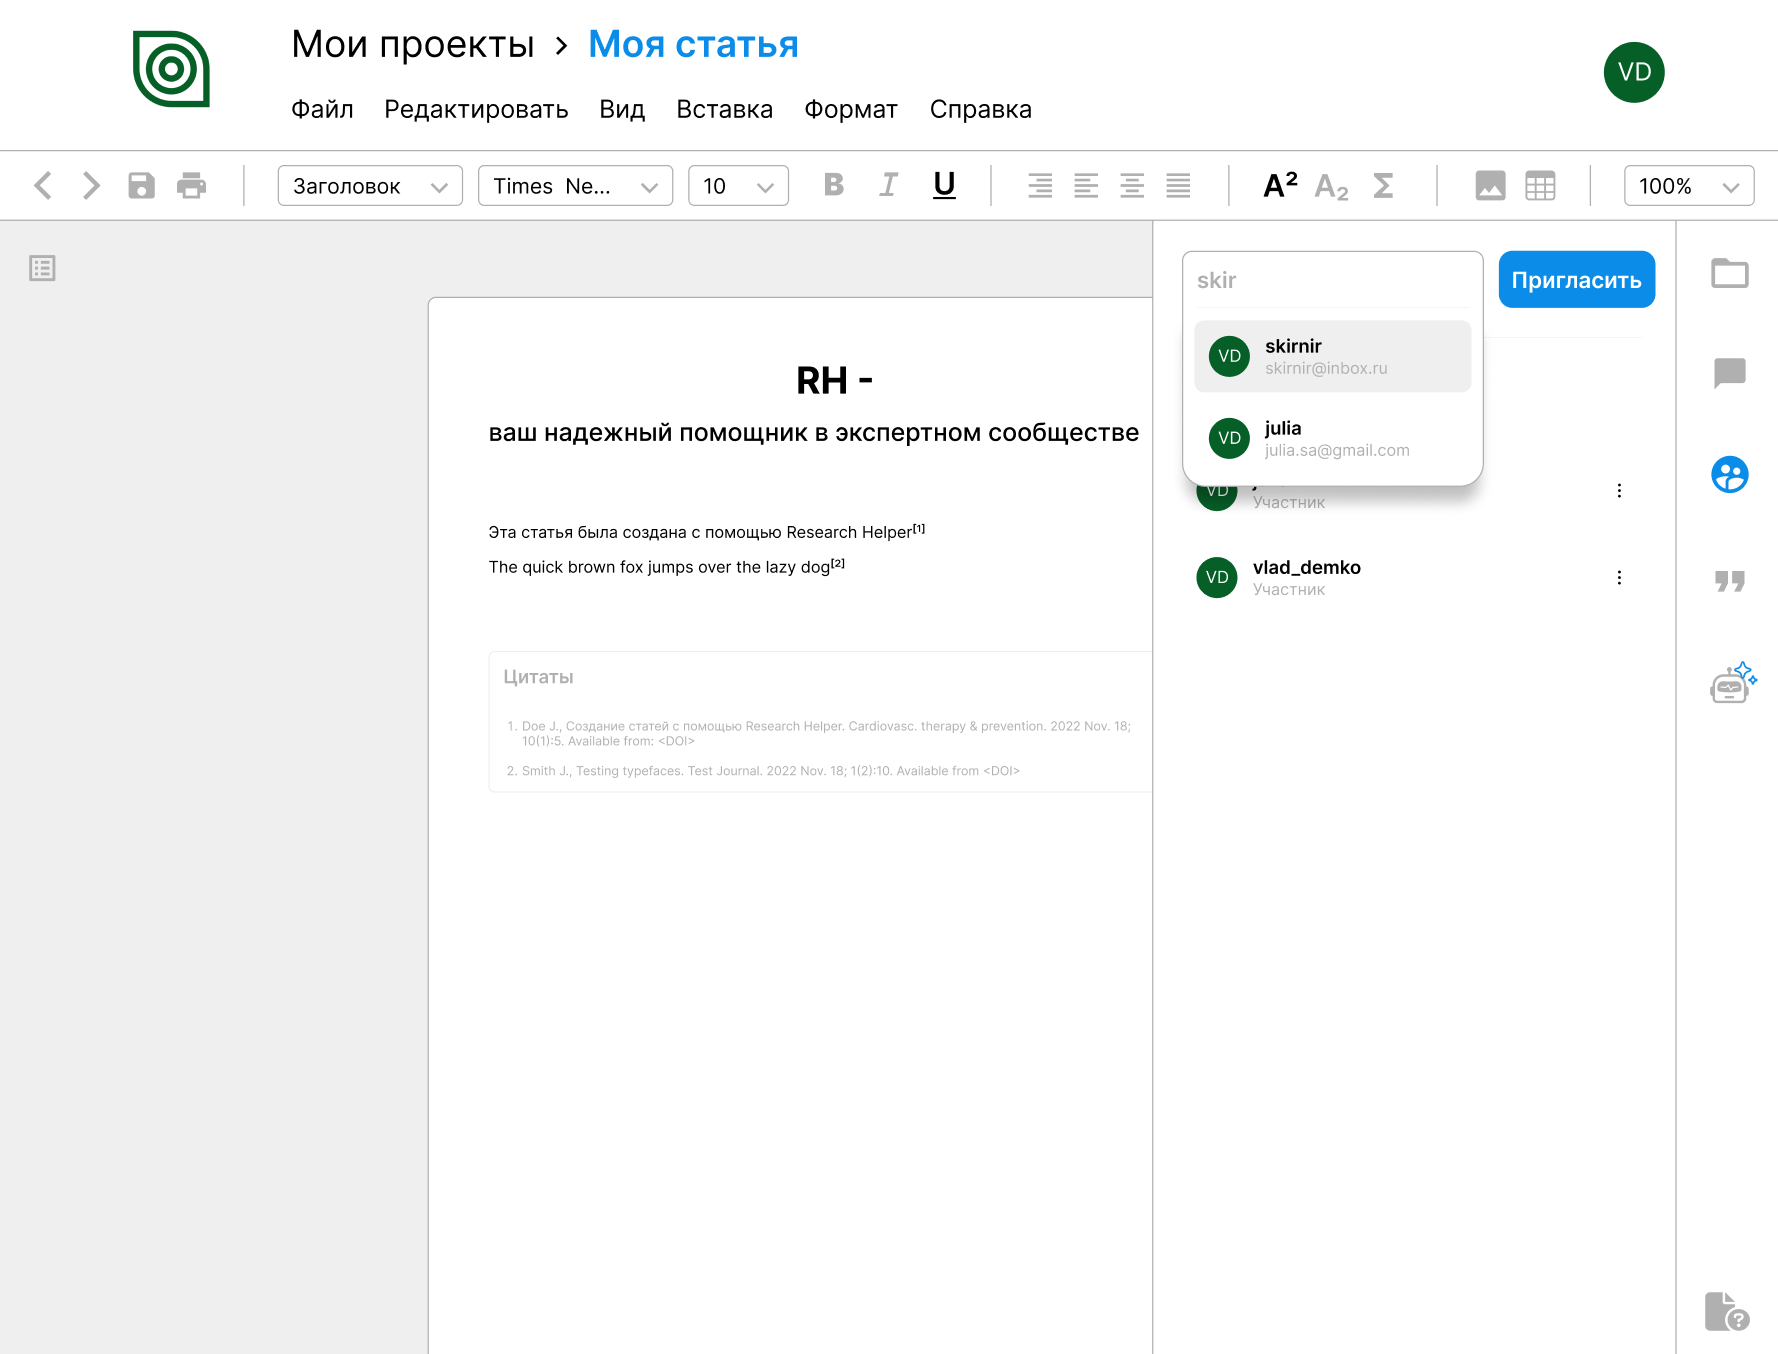The width and height of the screenshot is (1778, 1354).
Task: Open the 100% zoom dropdown
Action: click(x=1688, y=186)
